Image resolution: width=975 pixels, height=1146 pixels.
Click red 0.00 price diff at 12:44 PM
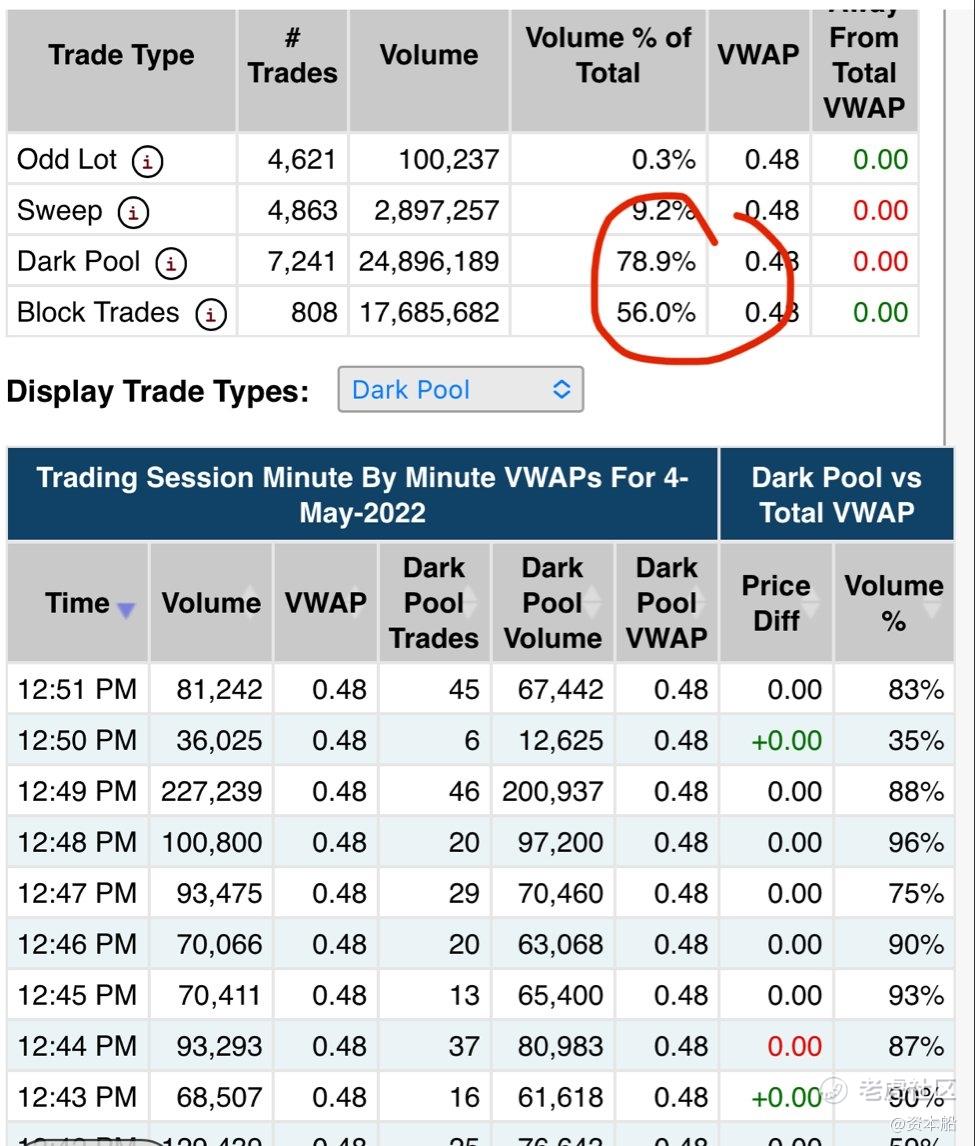tap(794, 1046)
